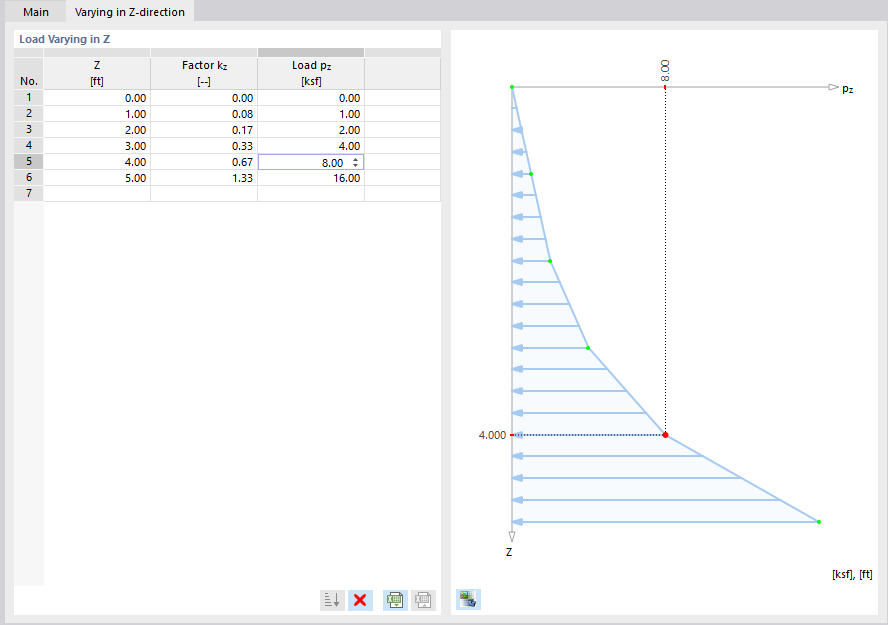Switch to the Main tab
The width and height of the screenshot is (888, 625).
(35, 12)
